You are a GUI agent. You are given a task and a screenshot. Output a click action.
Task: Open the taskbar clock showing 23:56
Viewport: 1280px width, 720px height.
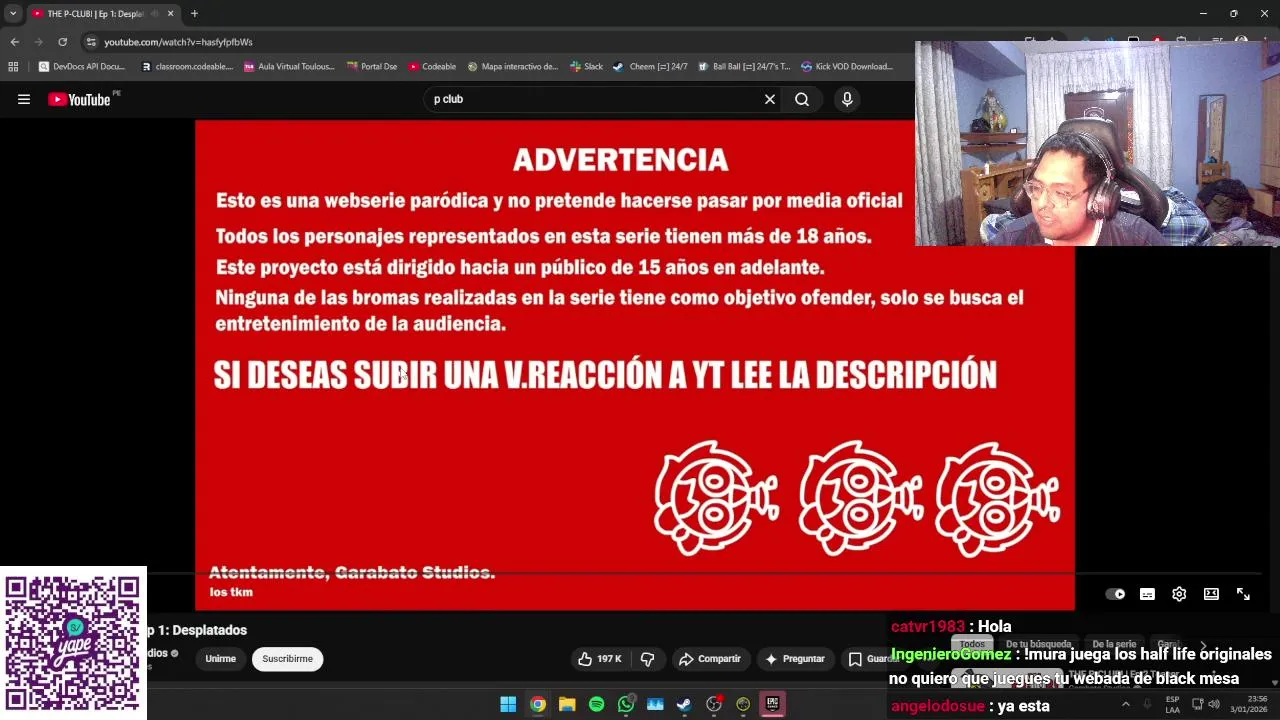(1248, 704)
